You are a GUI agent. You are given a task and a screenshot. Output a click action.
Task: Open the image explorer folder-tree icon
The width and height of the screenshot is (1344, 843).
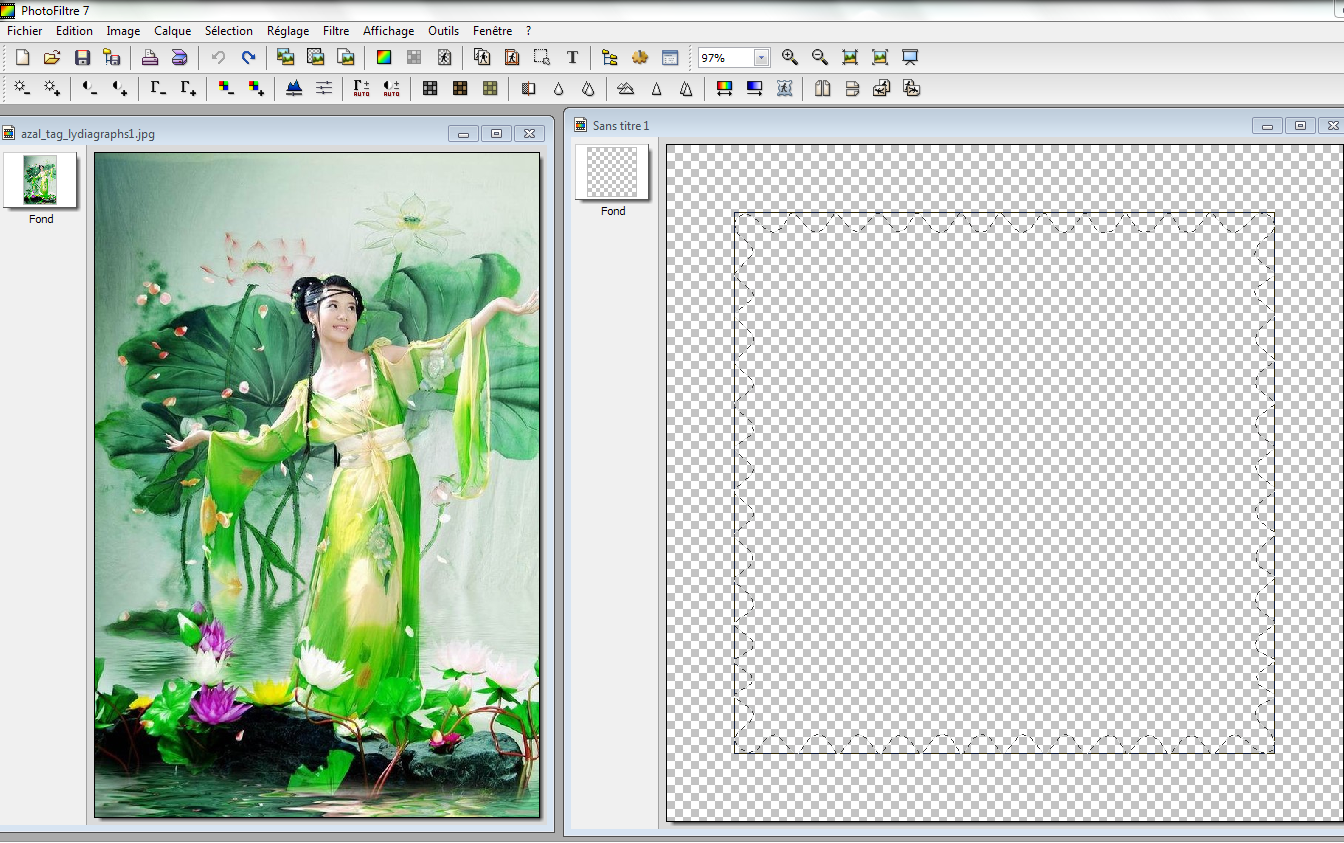click(x=609, y=58)
